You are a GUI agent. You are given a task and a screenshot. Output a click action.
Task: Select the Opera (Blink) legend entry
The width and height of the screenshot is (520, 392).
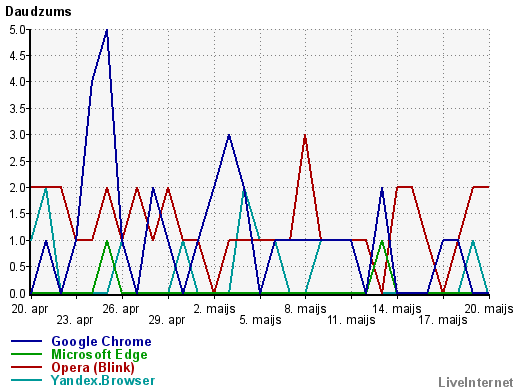point(93,368)
